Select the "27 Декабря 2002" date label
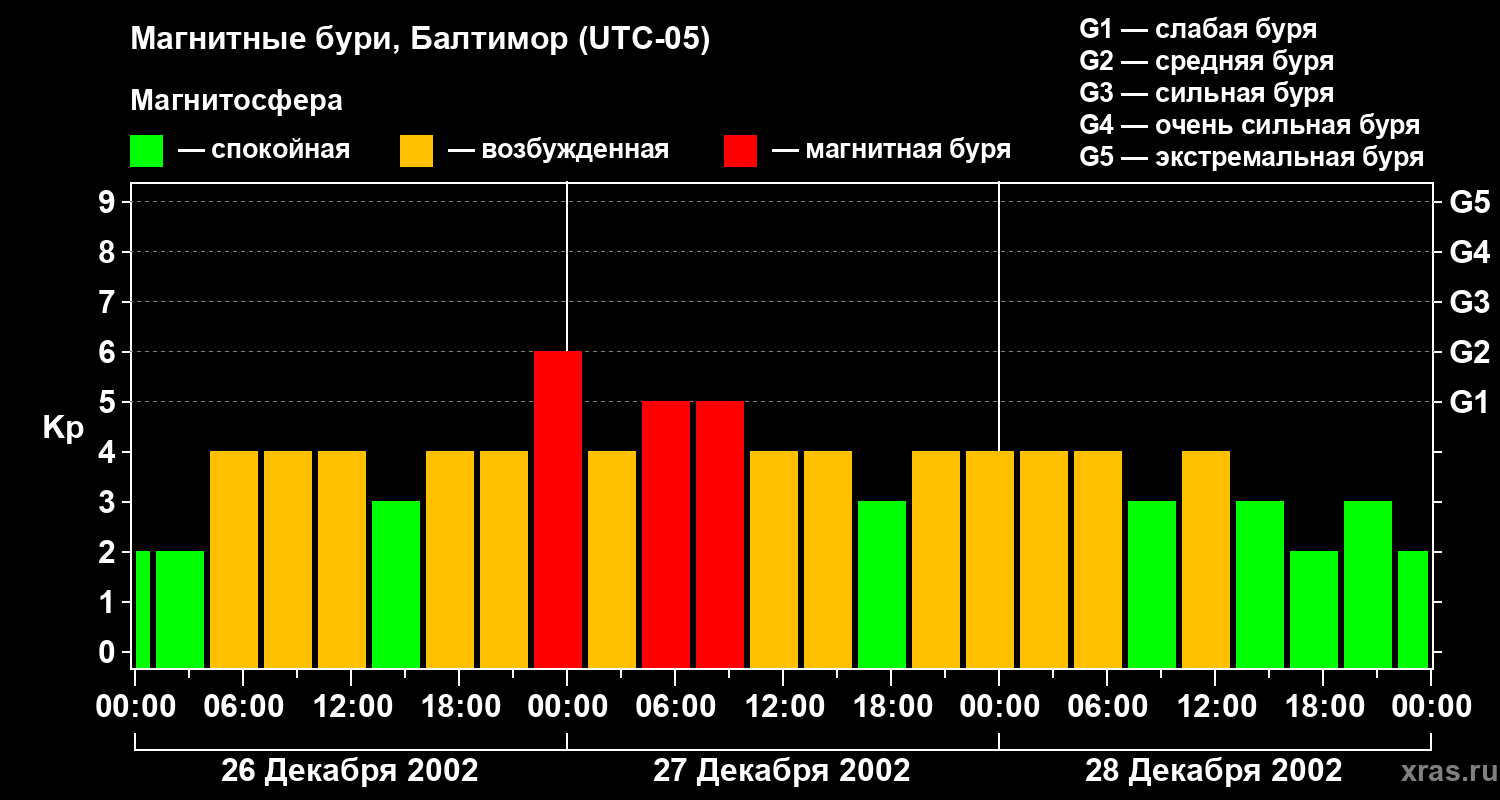The height and width of the screenshot is (800, 1500). point(781,771)
